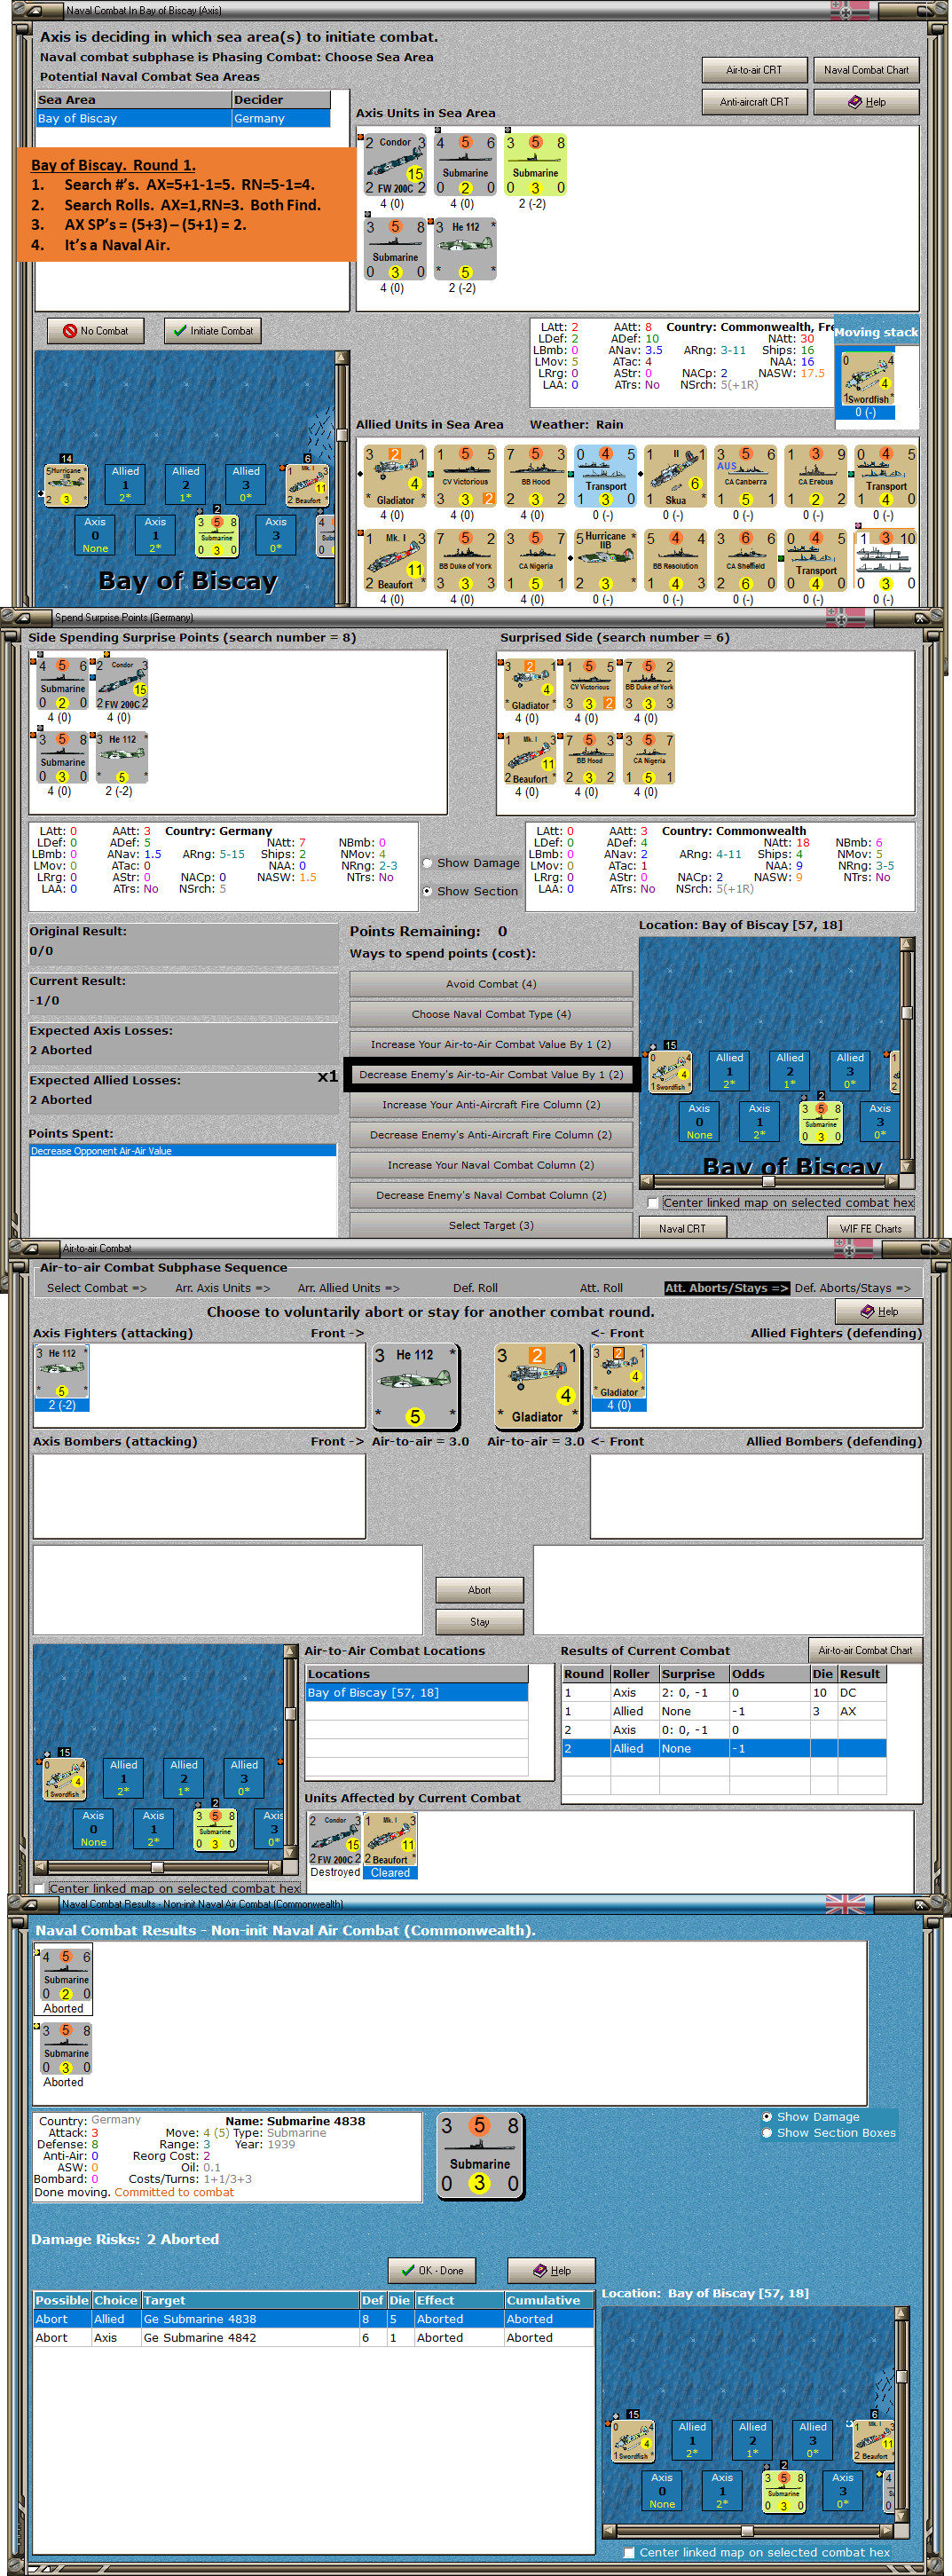Select BB Duke of York in Allied Units

[x=465, y=560]
